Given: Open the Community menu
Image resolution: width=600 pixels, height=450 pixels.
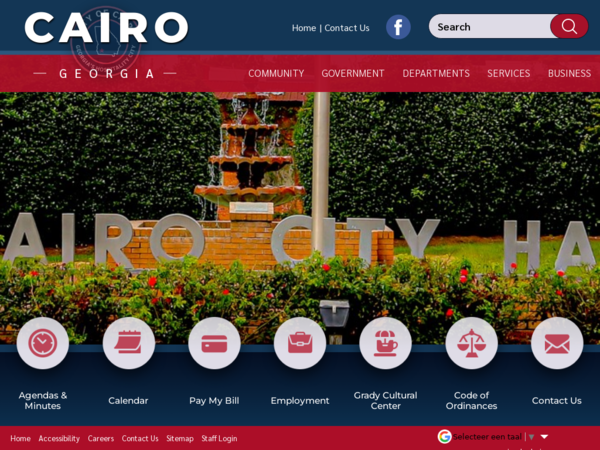Looking at the screenshot, I should (x=276, y=73).
